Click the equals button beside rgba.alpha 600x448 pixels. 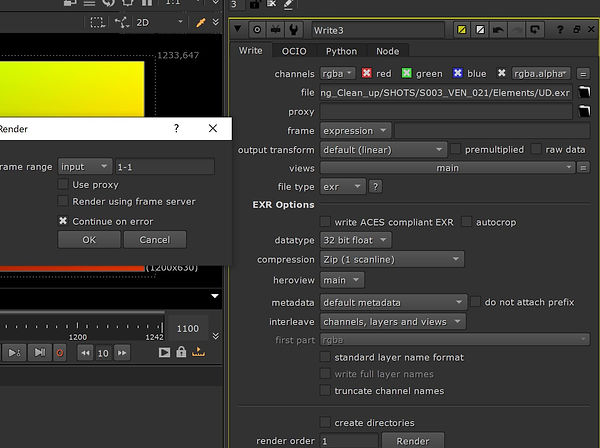[x=583, y=74]
